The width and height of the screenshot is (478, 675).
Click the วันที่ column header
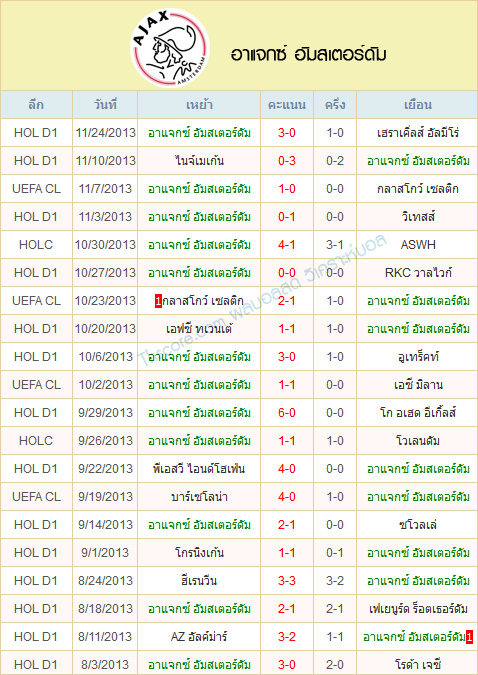tap(105, 105)
